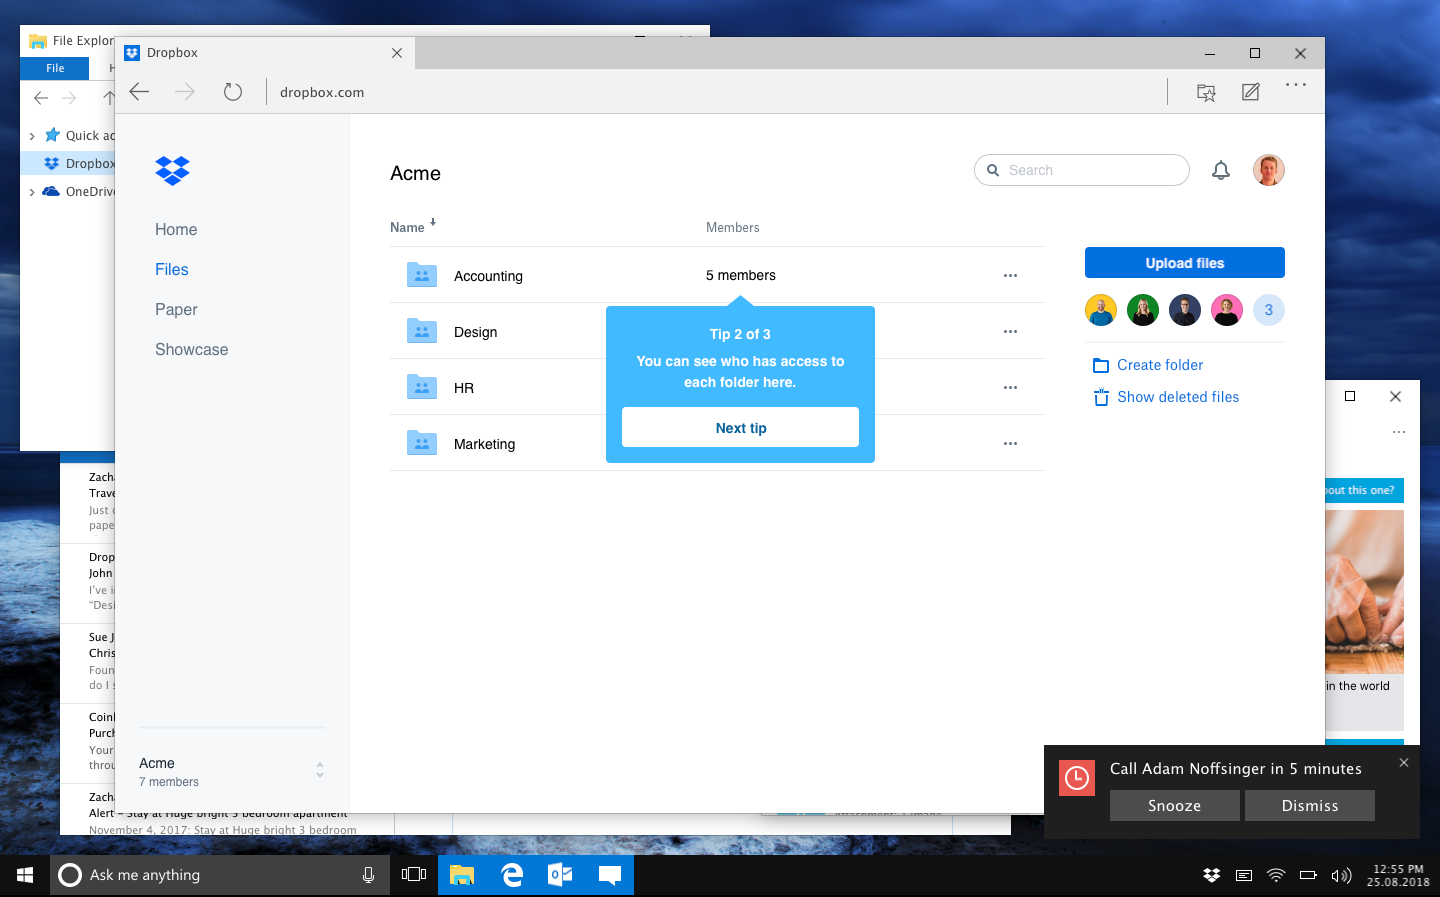Open the Design folder icon
The image size is (1440, 897).
click(x=422, y=331)
